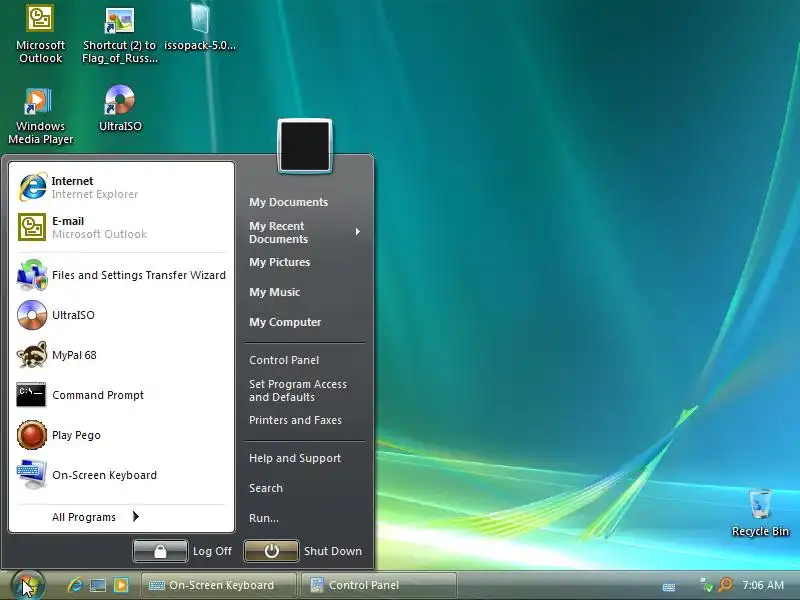Click Show Desktop quick launch icon

(98, 585)
